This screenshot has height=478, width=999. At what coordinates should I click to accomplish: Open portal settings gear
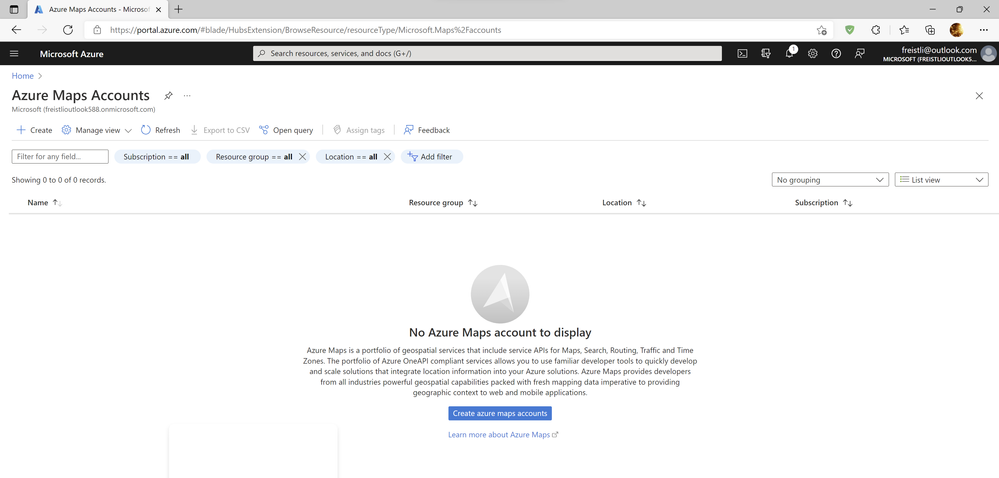point(812,54)
